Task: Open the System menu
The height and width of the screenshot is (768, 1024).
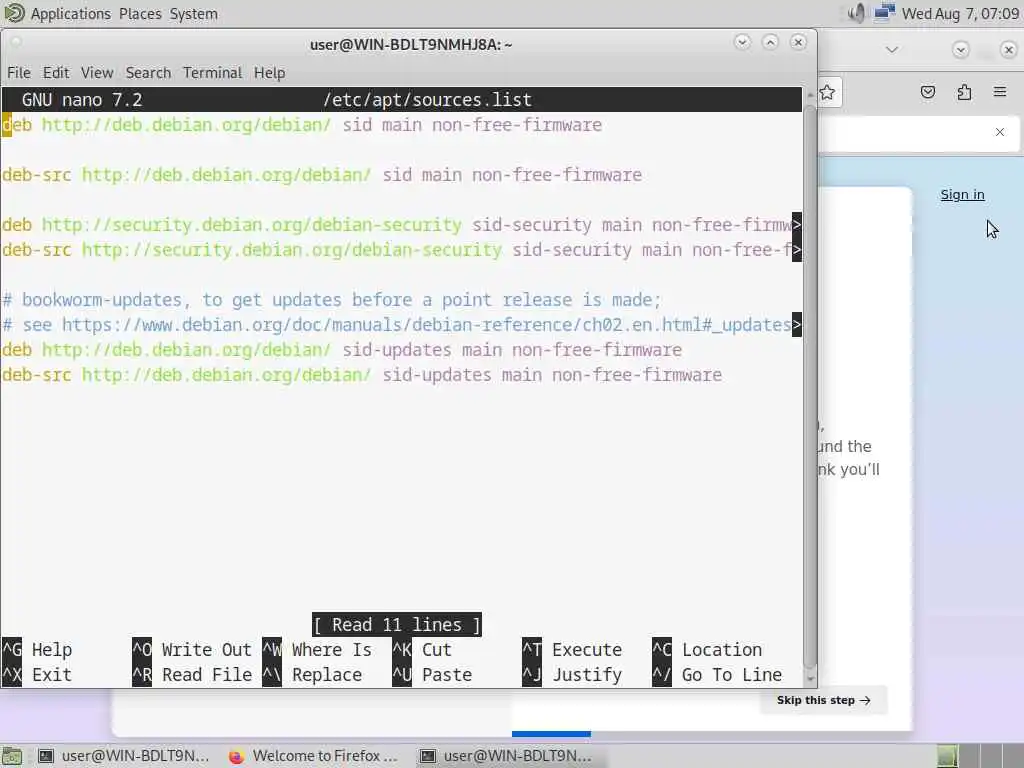Action: pos(194,14)
